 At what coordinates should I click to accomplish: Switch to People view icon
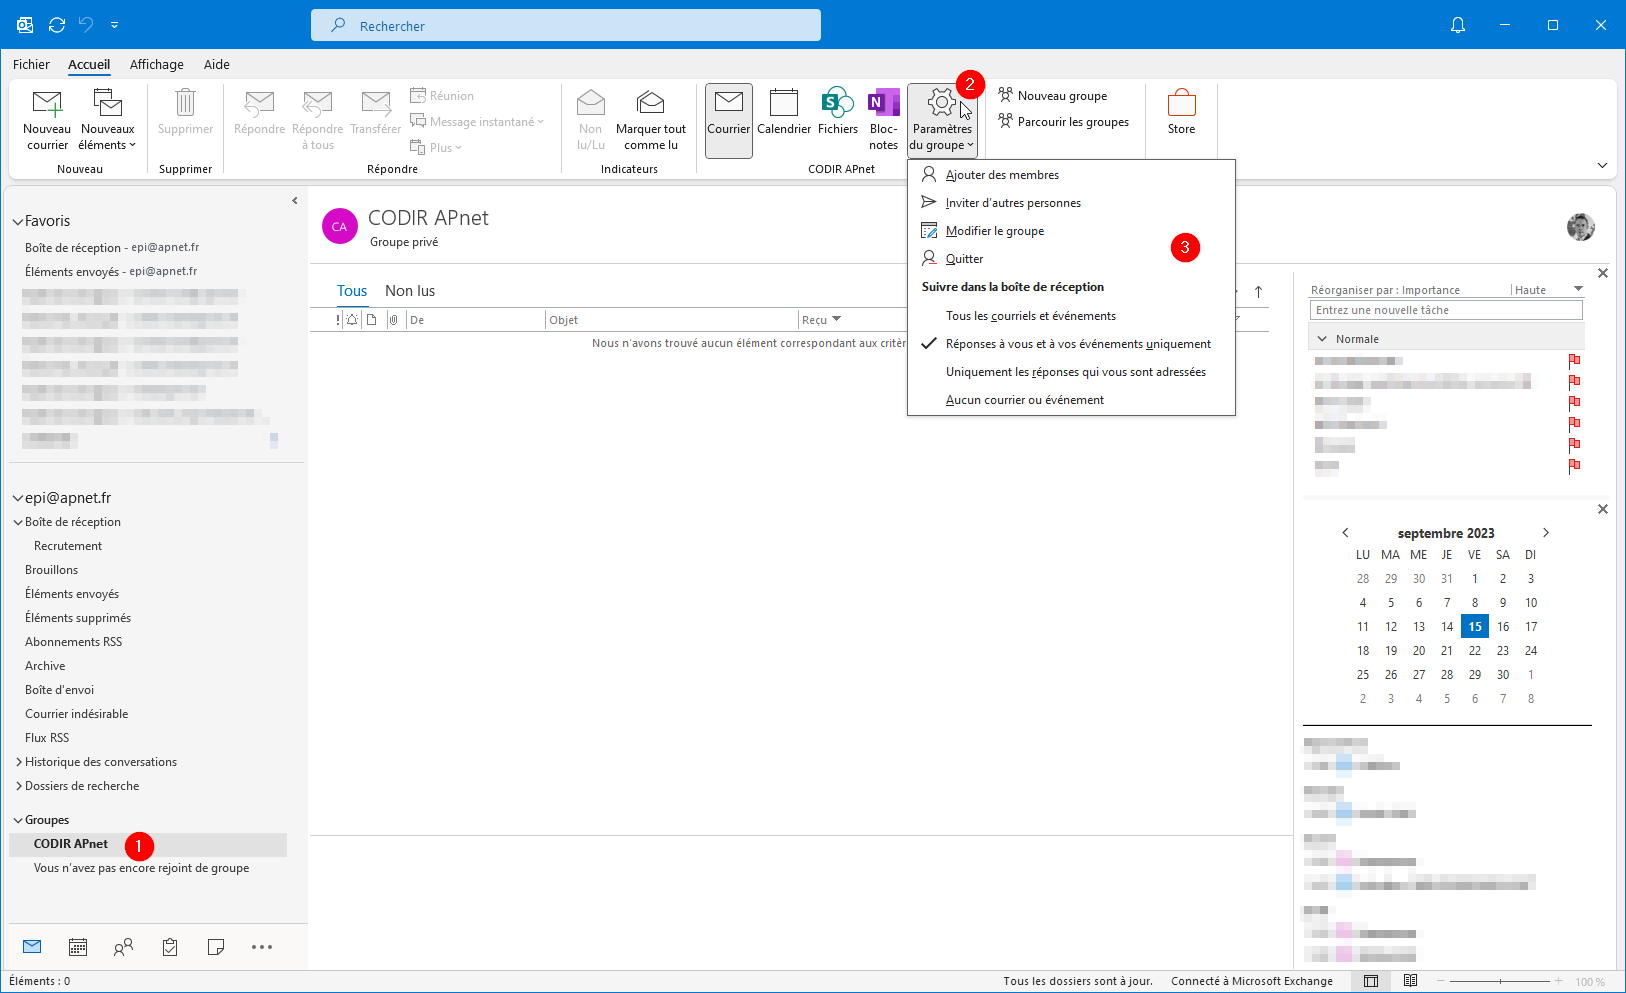pos(124,947)
